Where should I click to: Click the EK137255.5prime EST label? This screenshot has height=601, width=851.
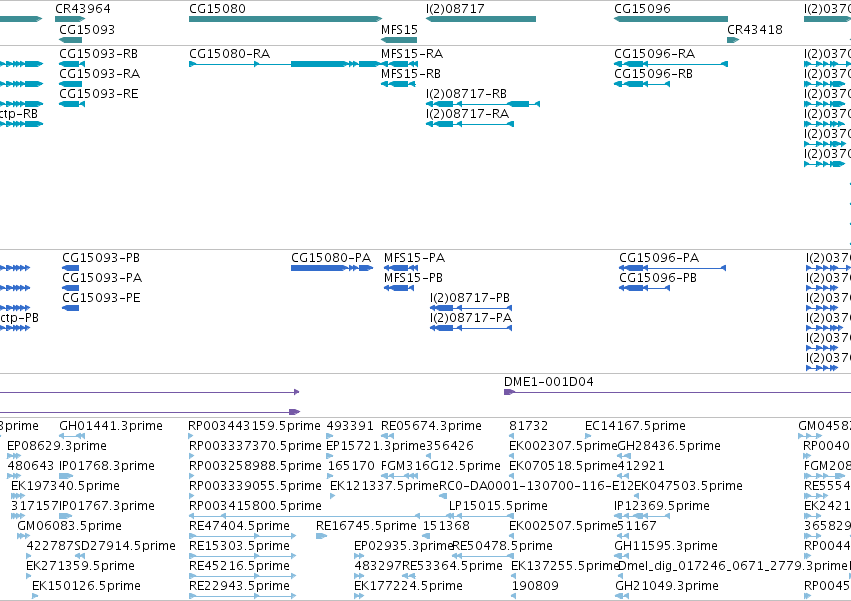(565, 566)
